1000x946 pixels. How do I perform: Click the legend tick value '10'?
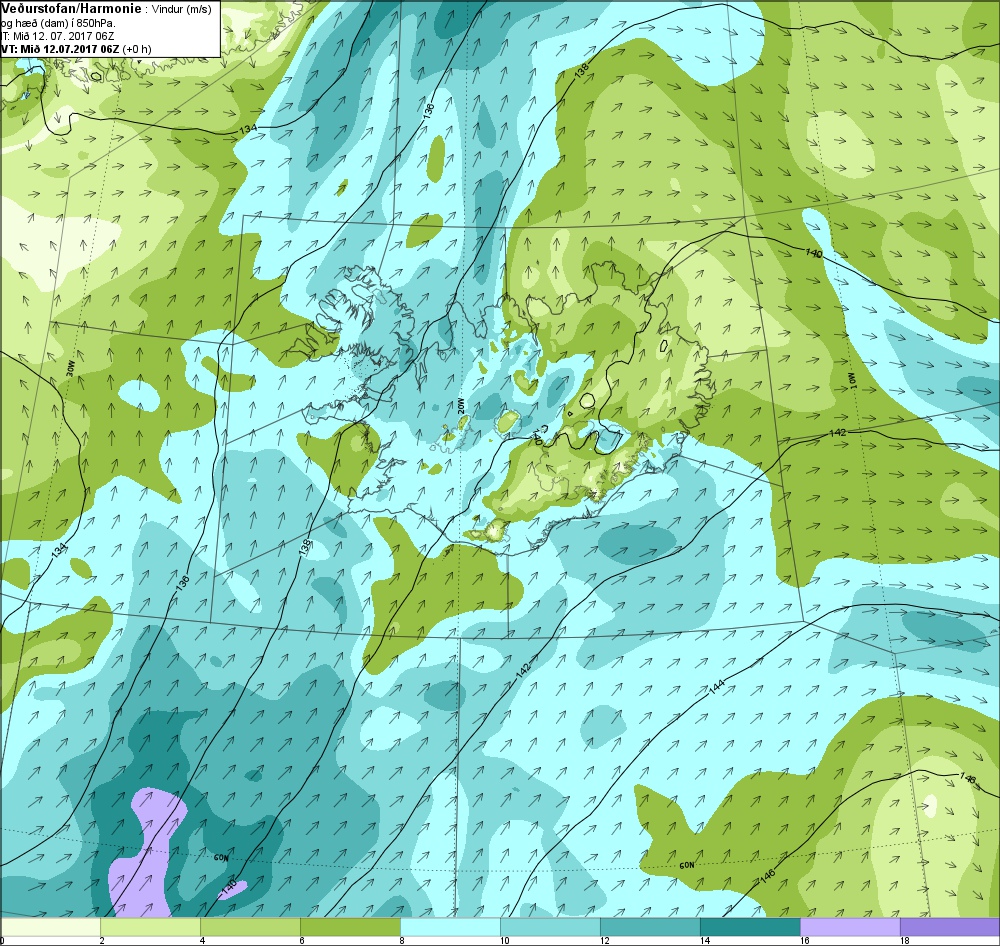tap(504, 940)
